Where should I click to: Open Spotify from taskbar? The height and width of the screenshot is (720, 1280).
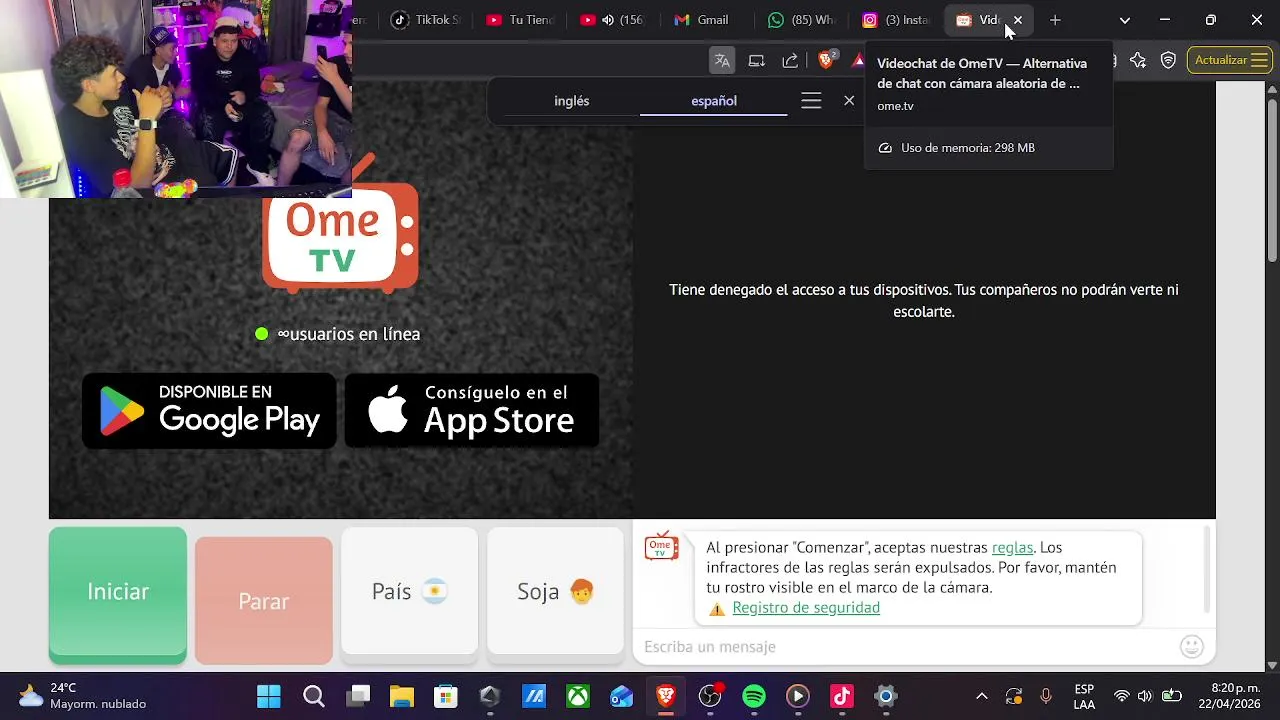754,696
